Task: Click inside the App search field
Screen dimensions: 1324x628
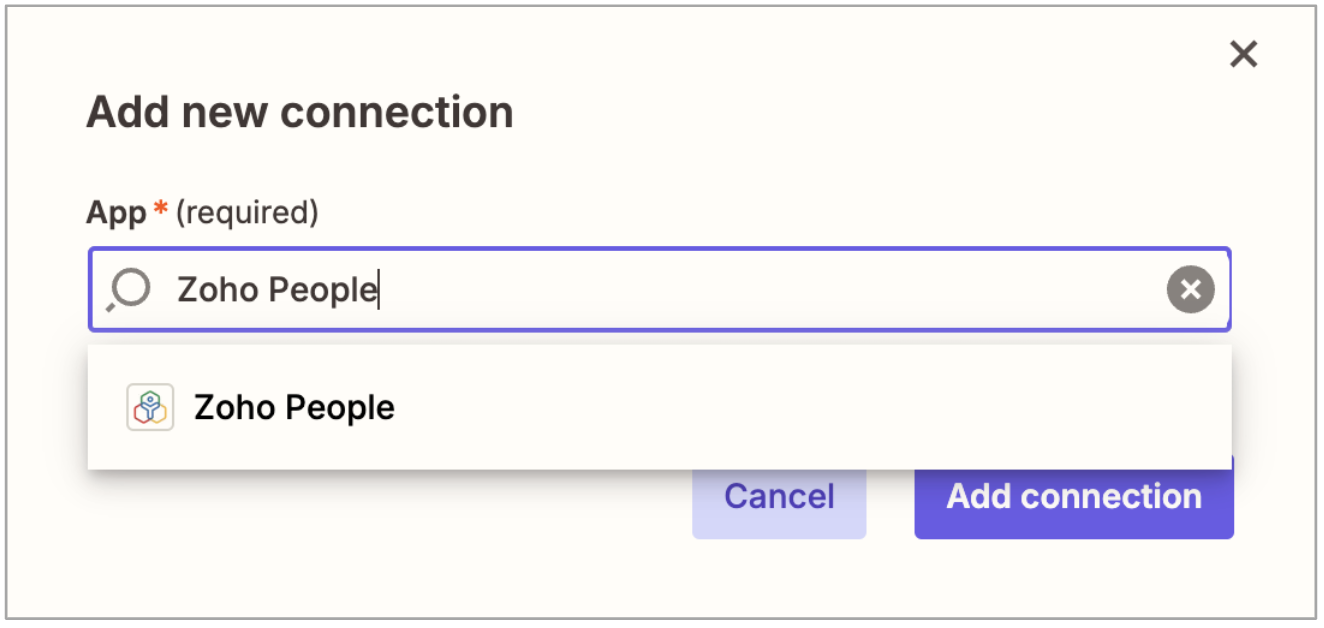Action: [700, 290]
